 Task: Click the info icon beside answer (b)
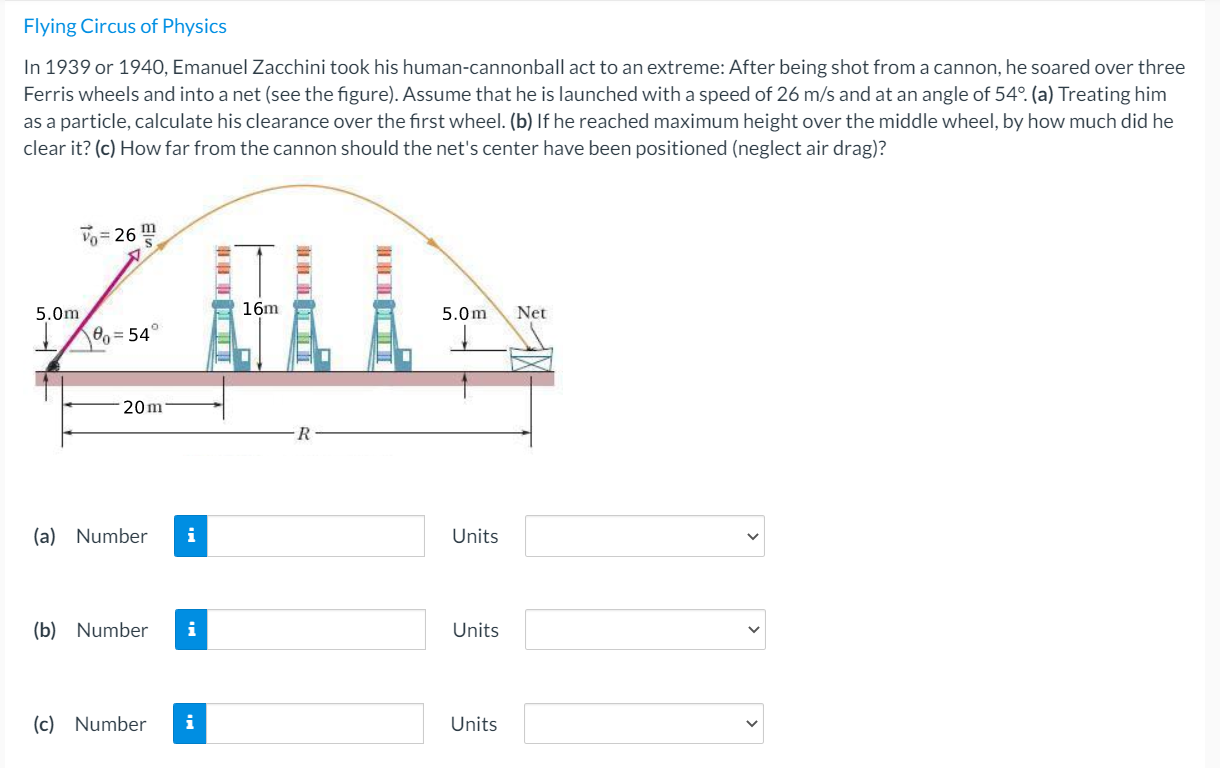(x=190, y=630)
